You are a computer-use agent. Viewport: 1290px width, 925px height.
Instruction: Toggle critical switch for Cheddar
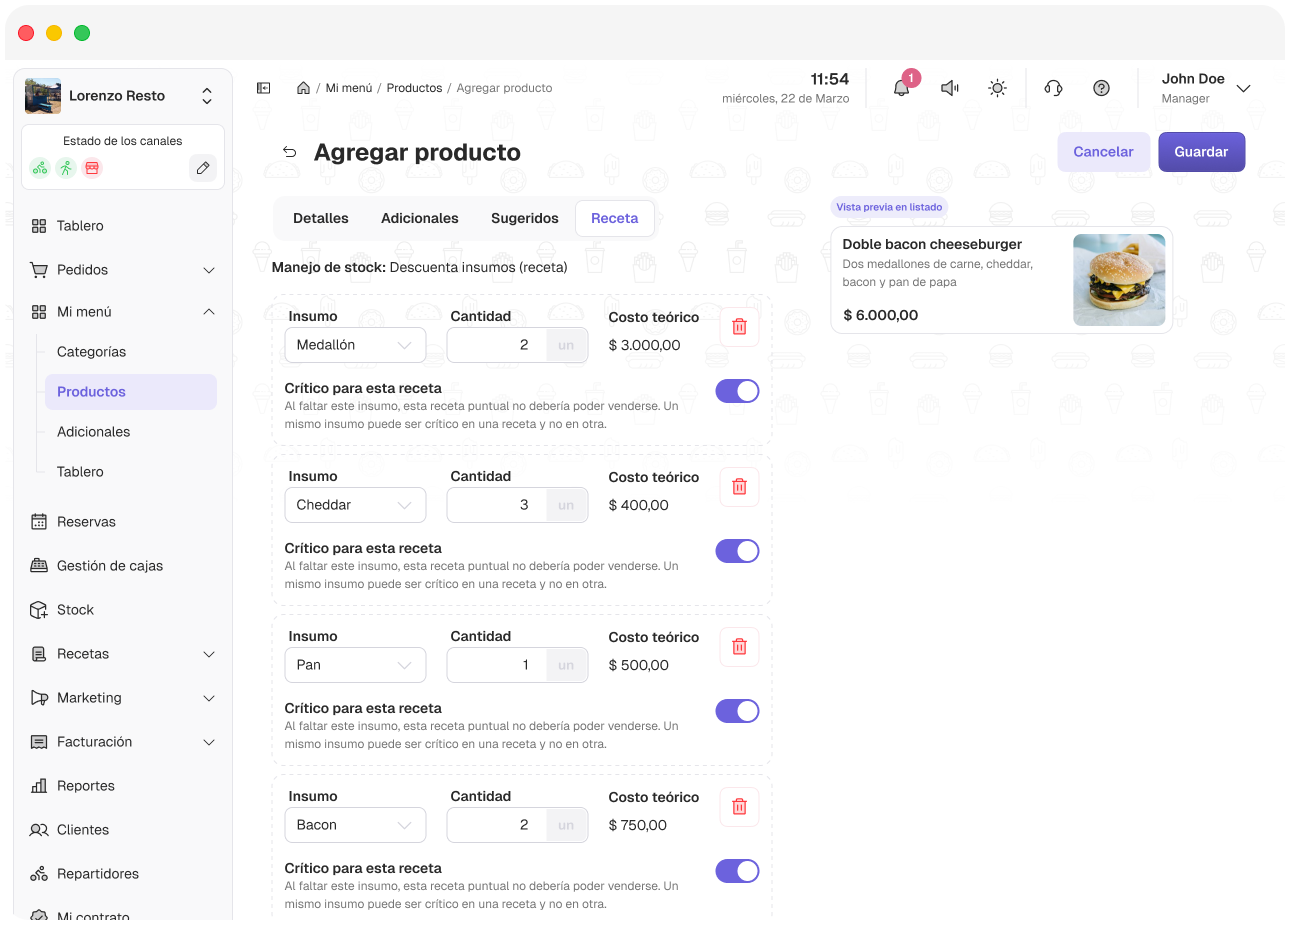737,551
